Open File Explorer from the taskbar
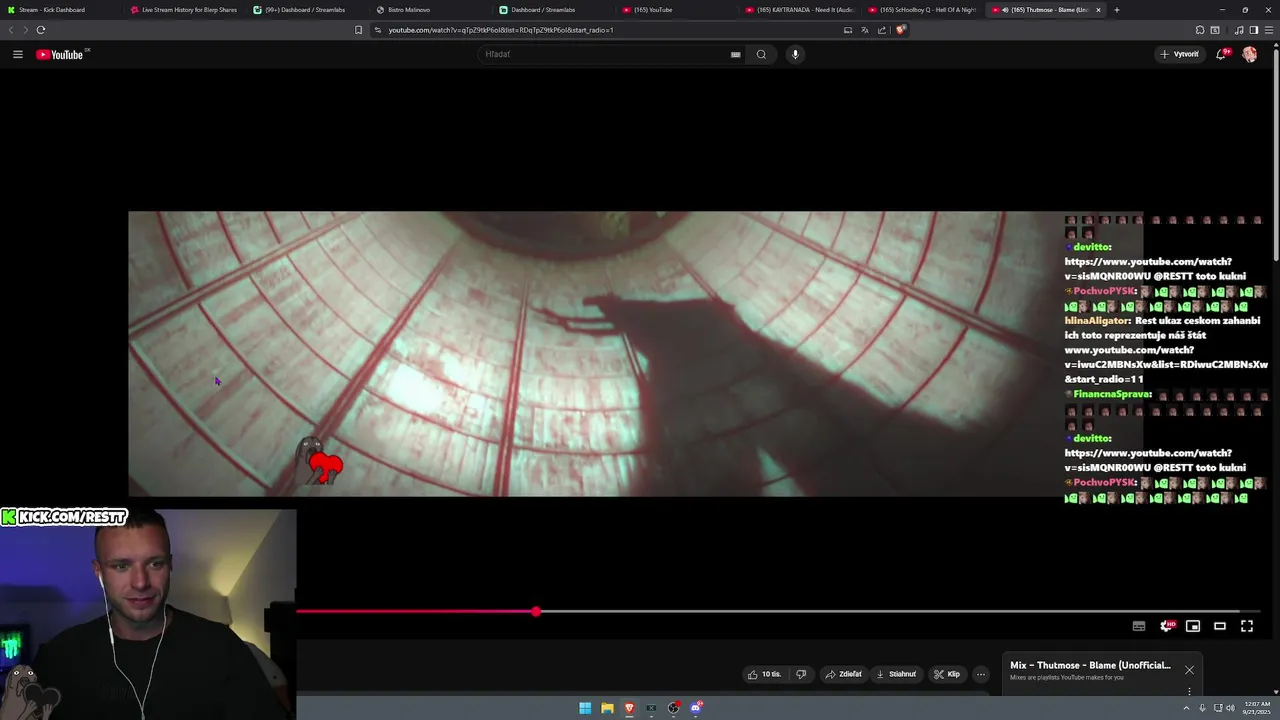Screen dimensions: 1280x720 (607, 708)
